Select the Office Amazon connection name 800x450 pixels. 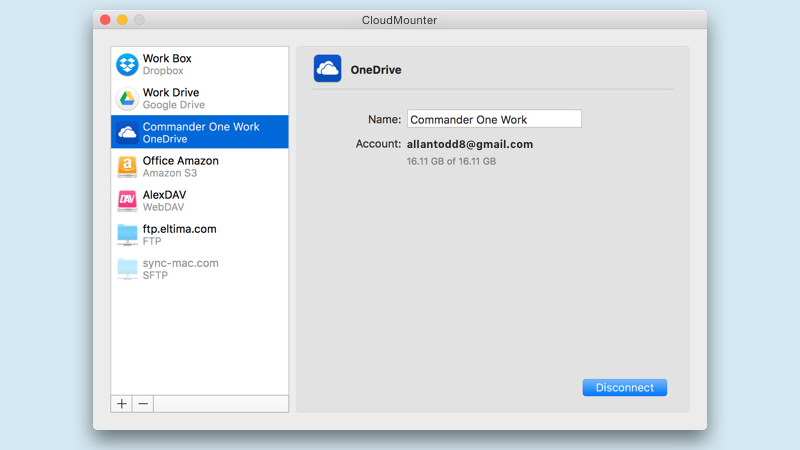tap(181, 161)
